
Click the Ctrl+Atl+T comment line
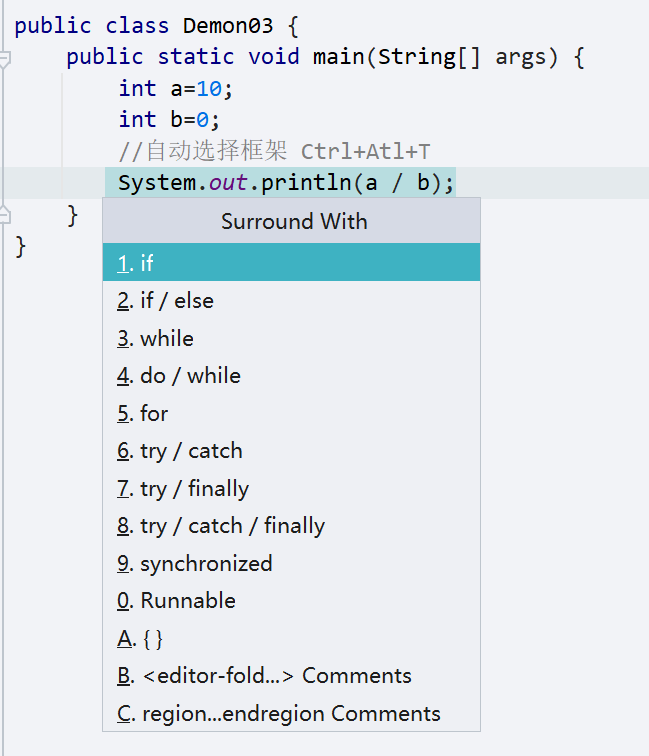tap(274, 151)
